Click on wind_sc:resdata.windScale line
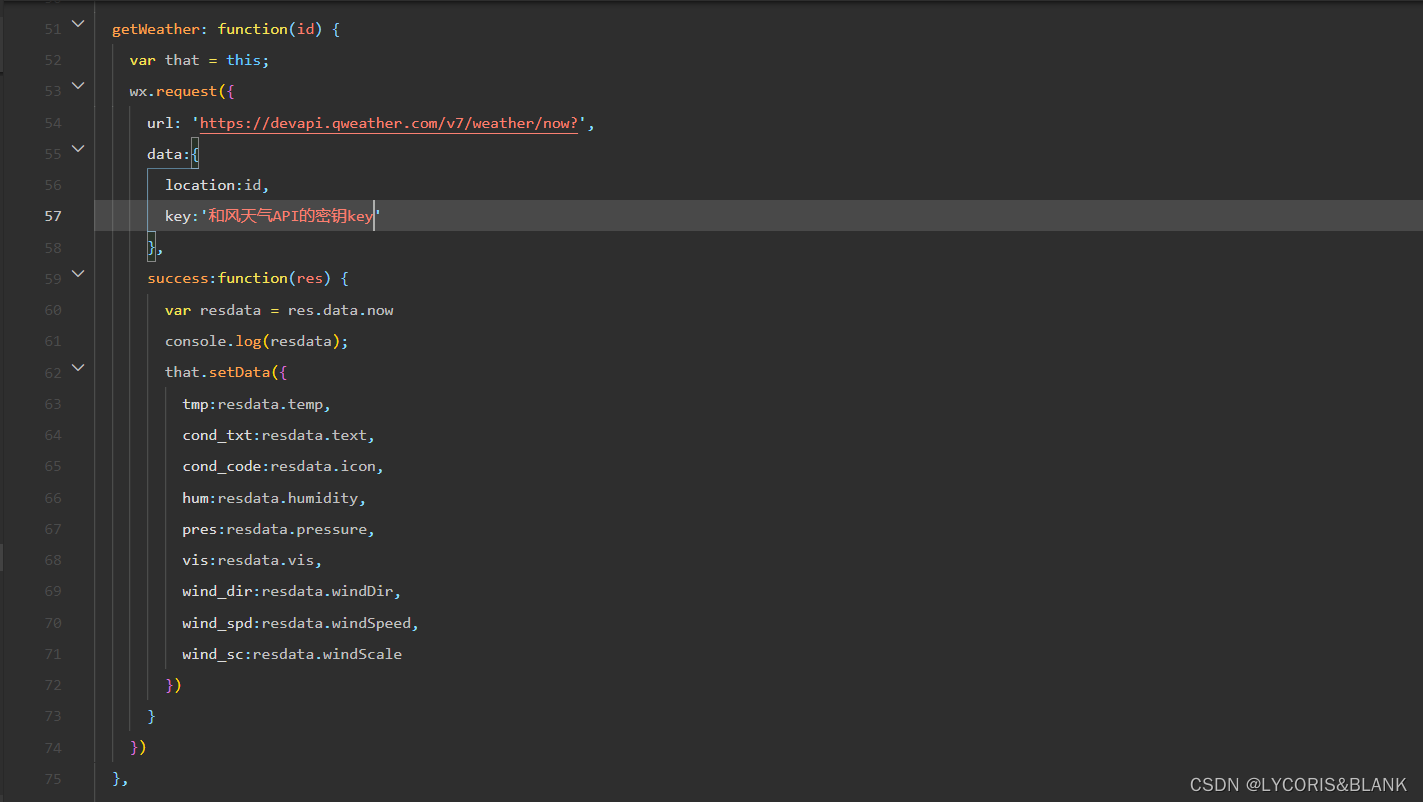The image size is (1423, 802). tap(292, 654)
